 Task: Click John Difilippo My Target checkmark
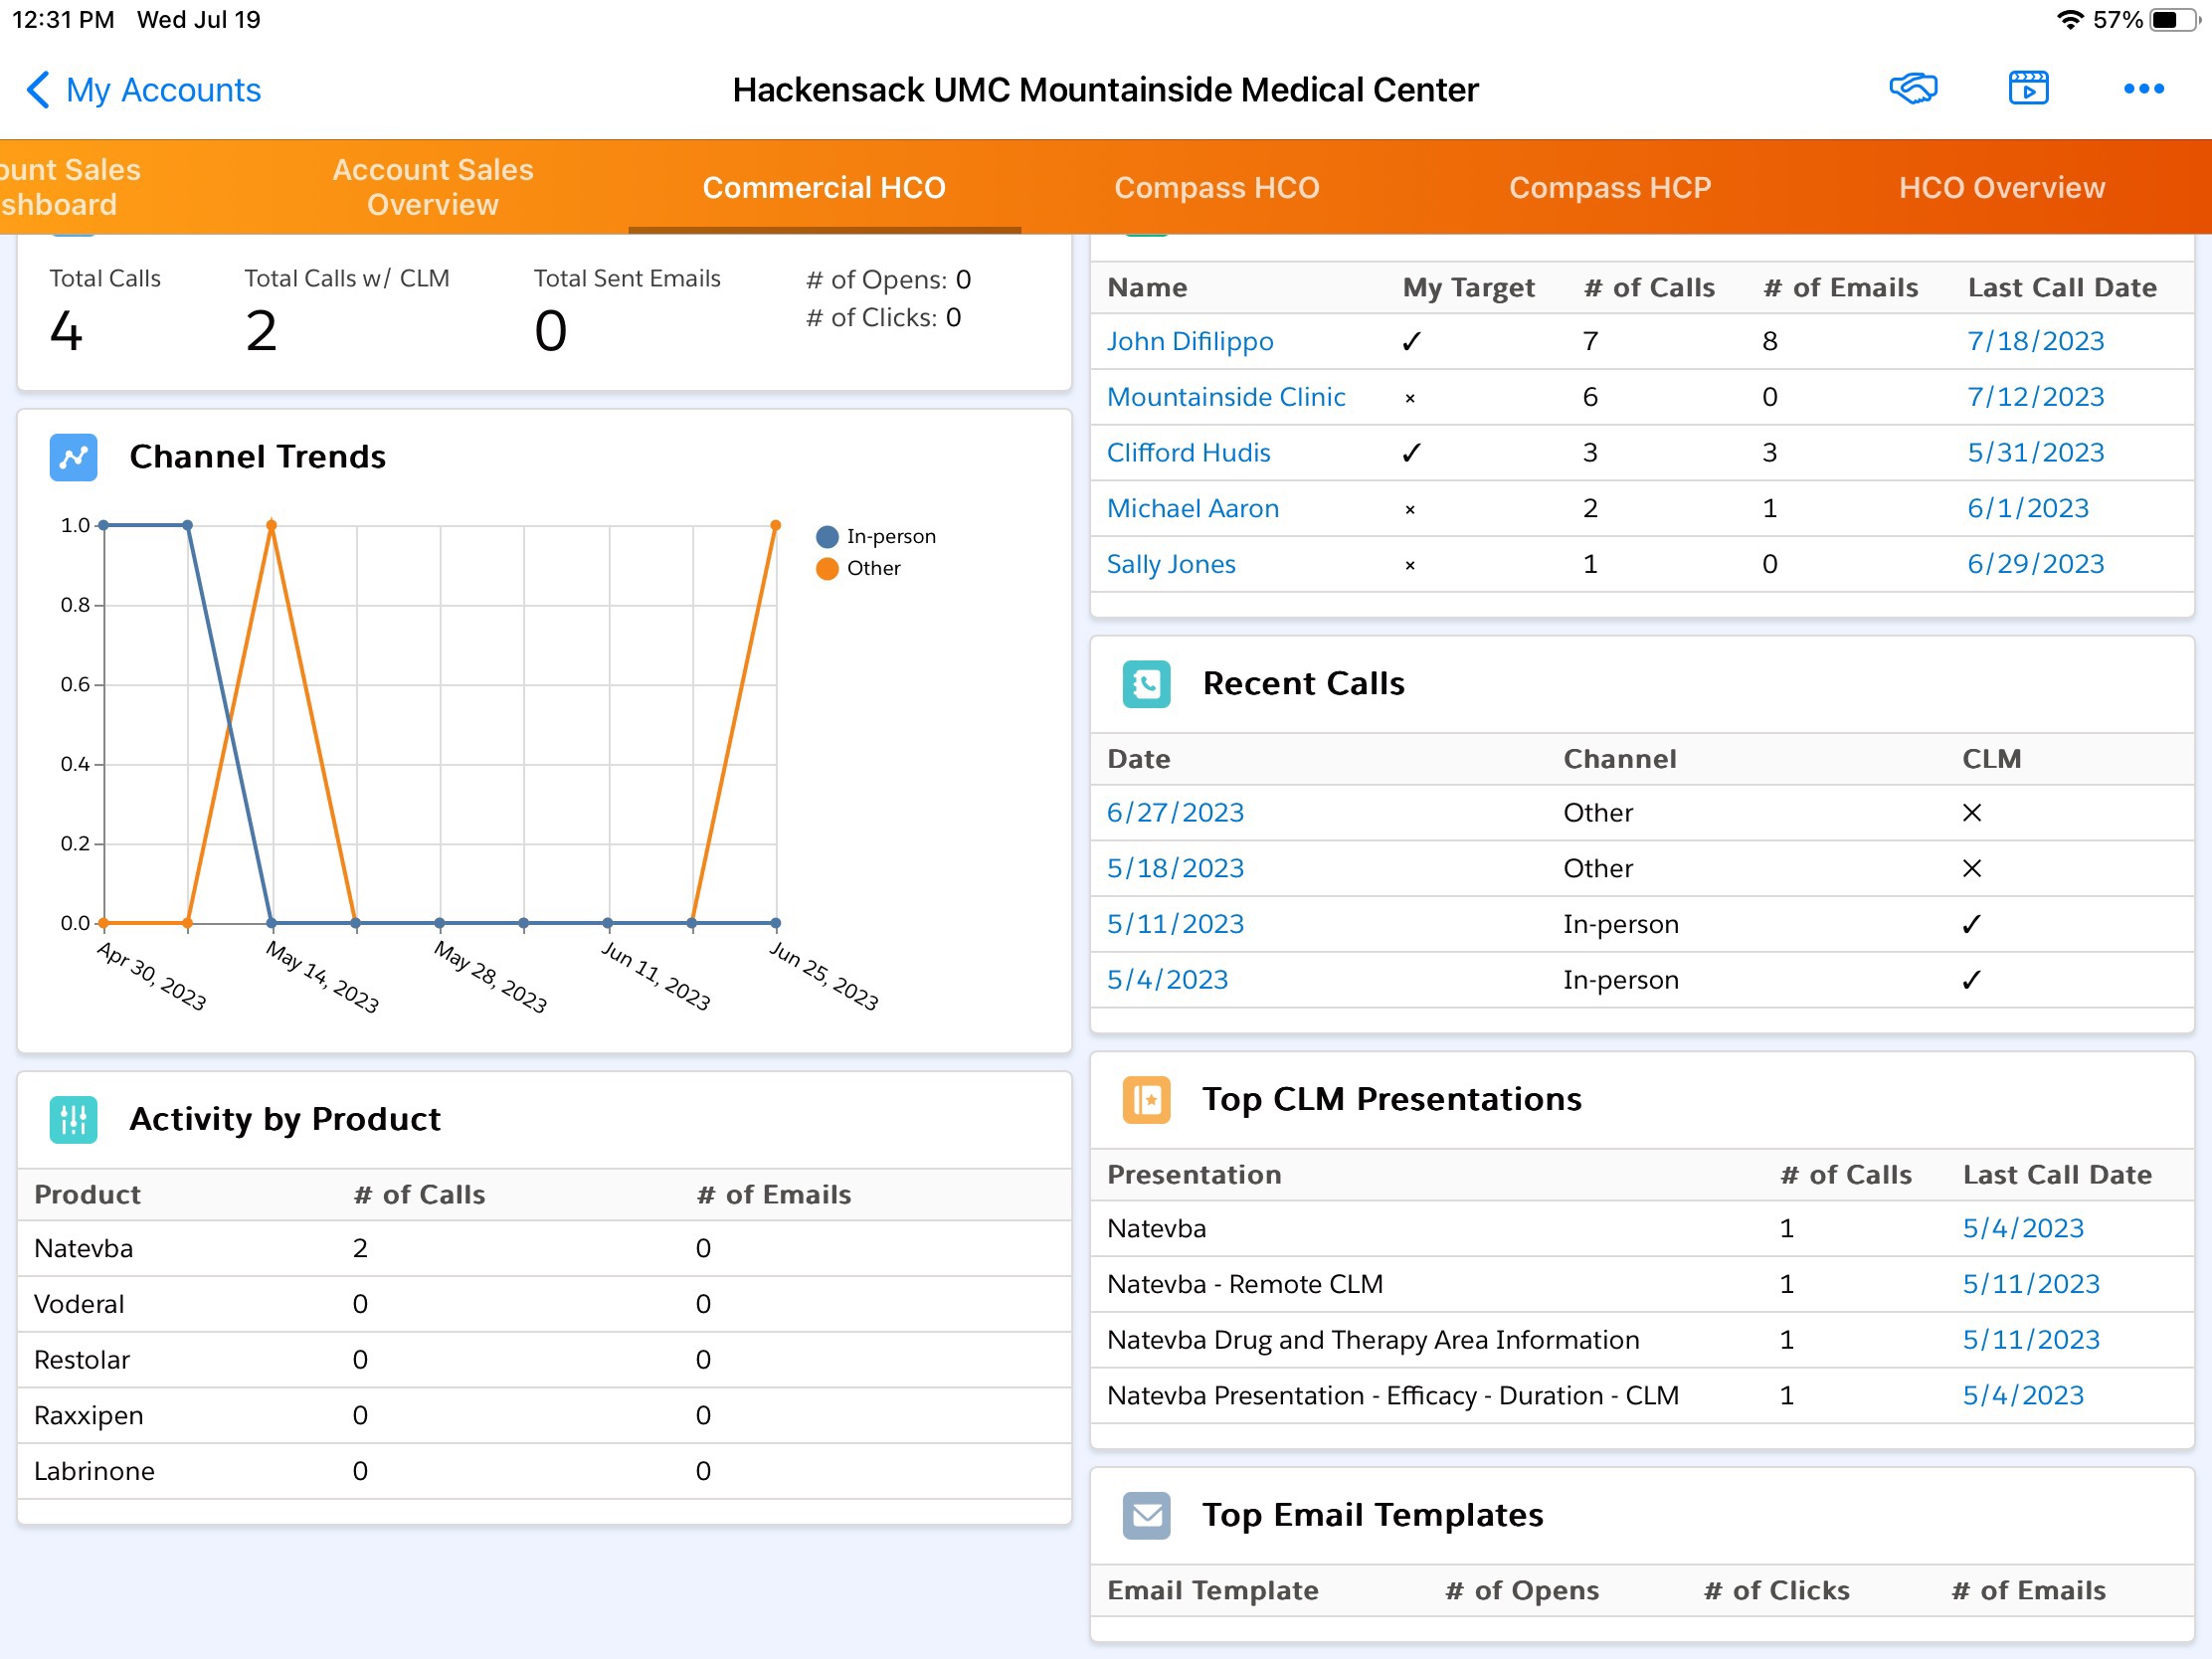(1411, 342)
